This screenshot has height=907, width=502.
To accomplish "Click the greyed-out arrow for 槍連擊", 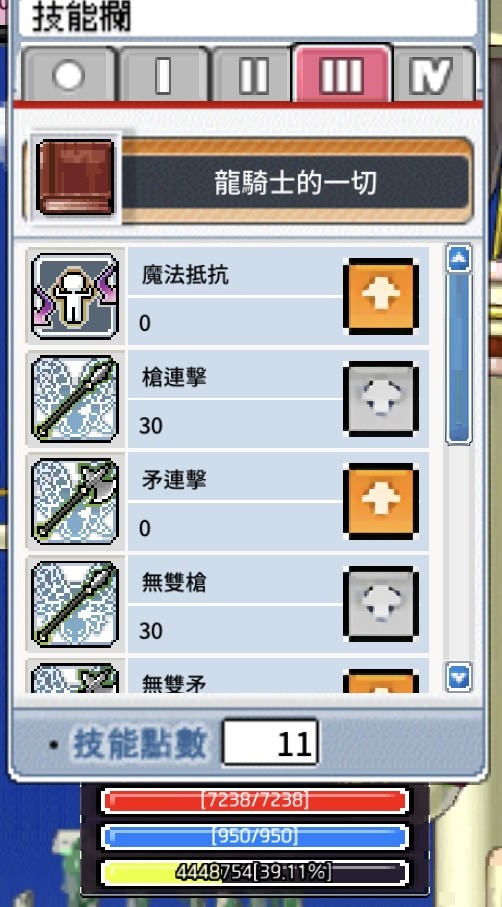I will [x=381, y=399].
